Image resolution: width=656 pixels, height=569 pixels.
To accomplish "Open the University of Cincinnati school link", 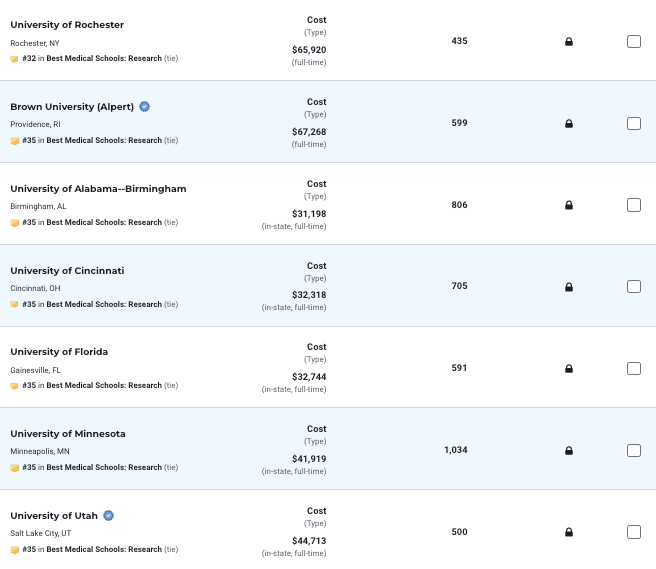I will click(67, 271).
